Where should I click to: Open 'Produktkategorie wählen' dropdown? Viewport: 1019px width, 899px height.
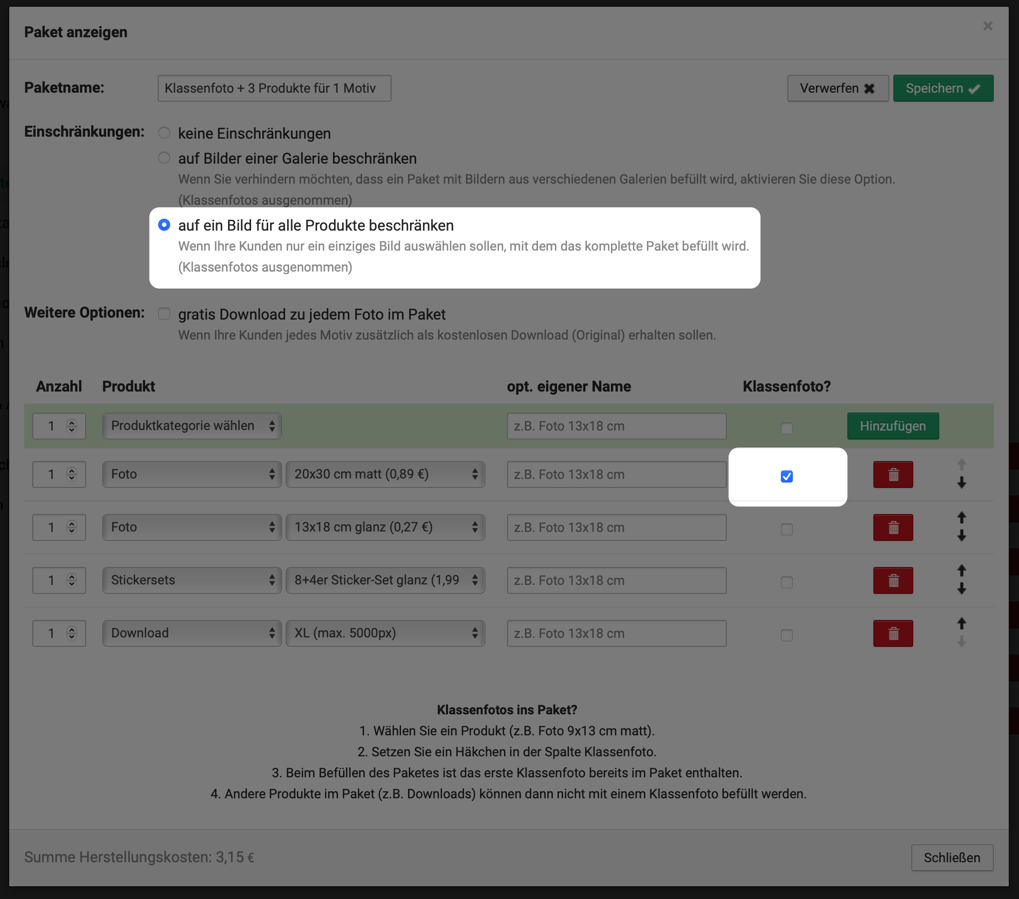[x=191, y=426]
